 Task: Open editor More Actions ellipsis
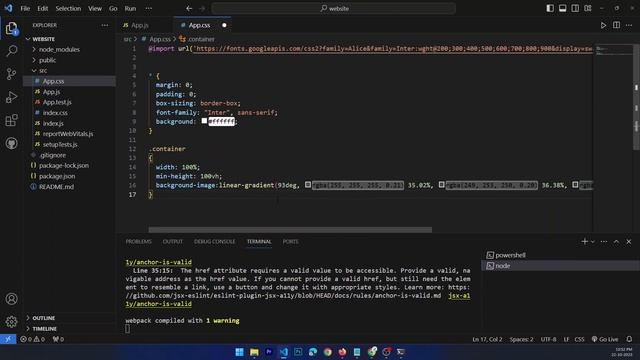pos(629,25)
